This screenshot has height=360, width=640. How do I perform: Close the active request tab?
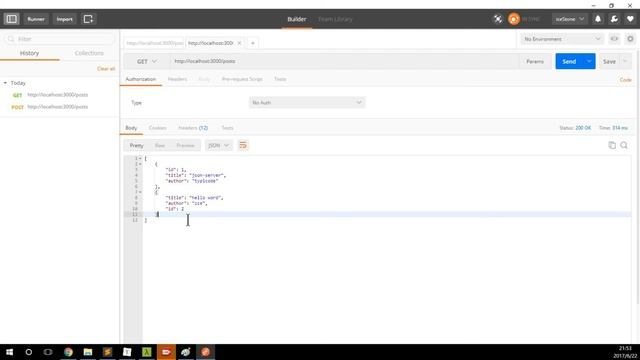(239, 43)
